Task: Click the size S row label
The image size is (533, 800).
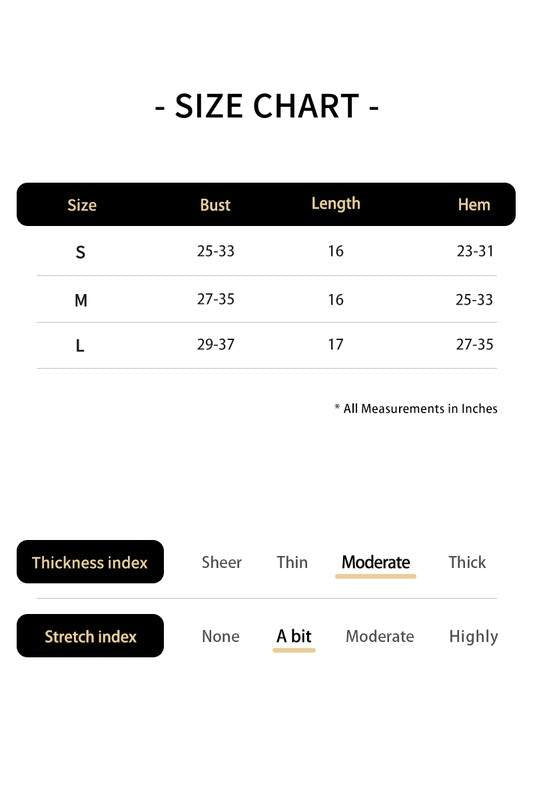Action: point(80,252)
